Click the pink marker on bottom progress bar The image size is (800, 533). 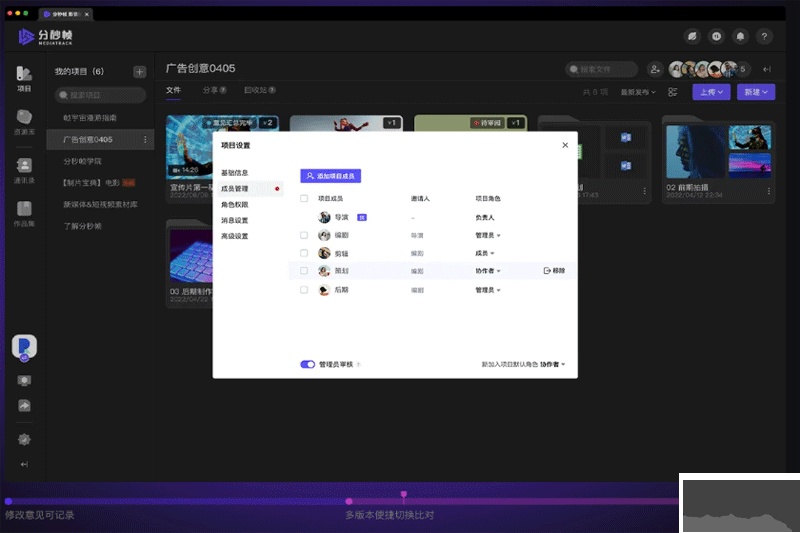point(404,494)
